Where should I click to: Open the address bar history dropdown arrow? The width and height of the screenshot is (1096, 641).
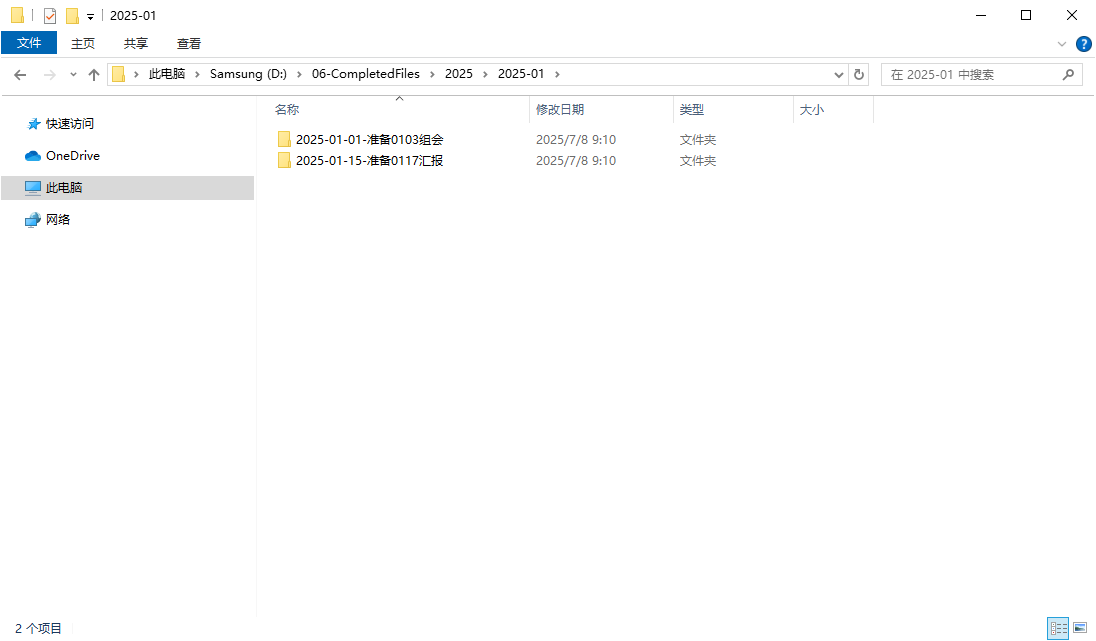click(x=839, y=73)
